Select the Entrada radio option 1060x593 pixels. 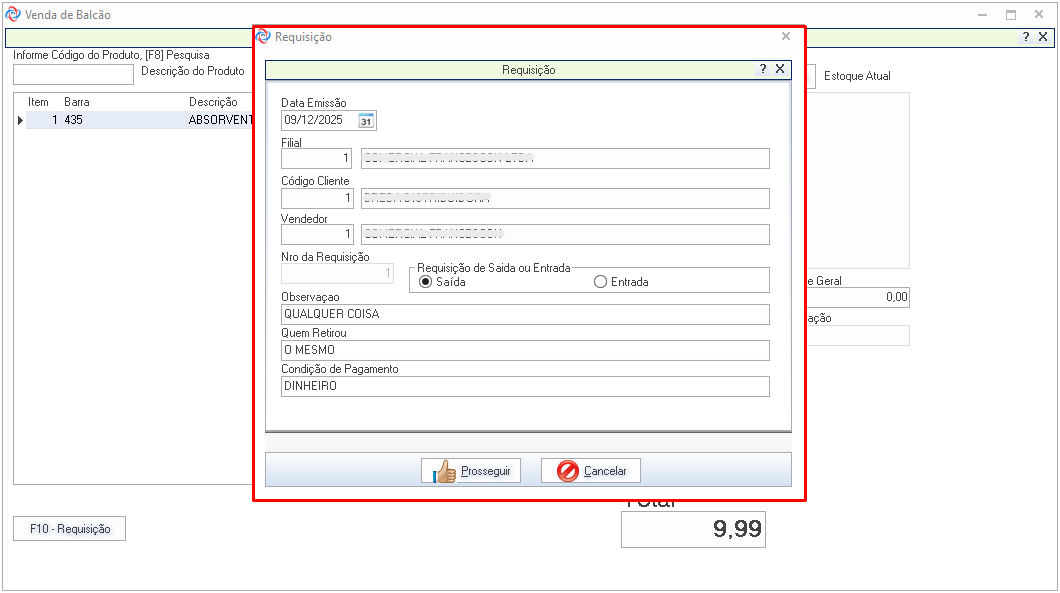pos(600,282)
